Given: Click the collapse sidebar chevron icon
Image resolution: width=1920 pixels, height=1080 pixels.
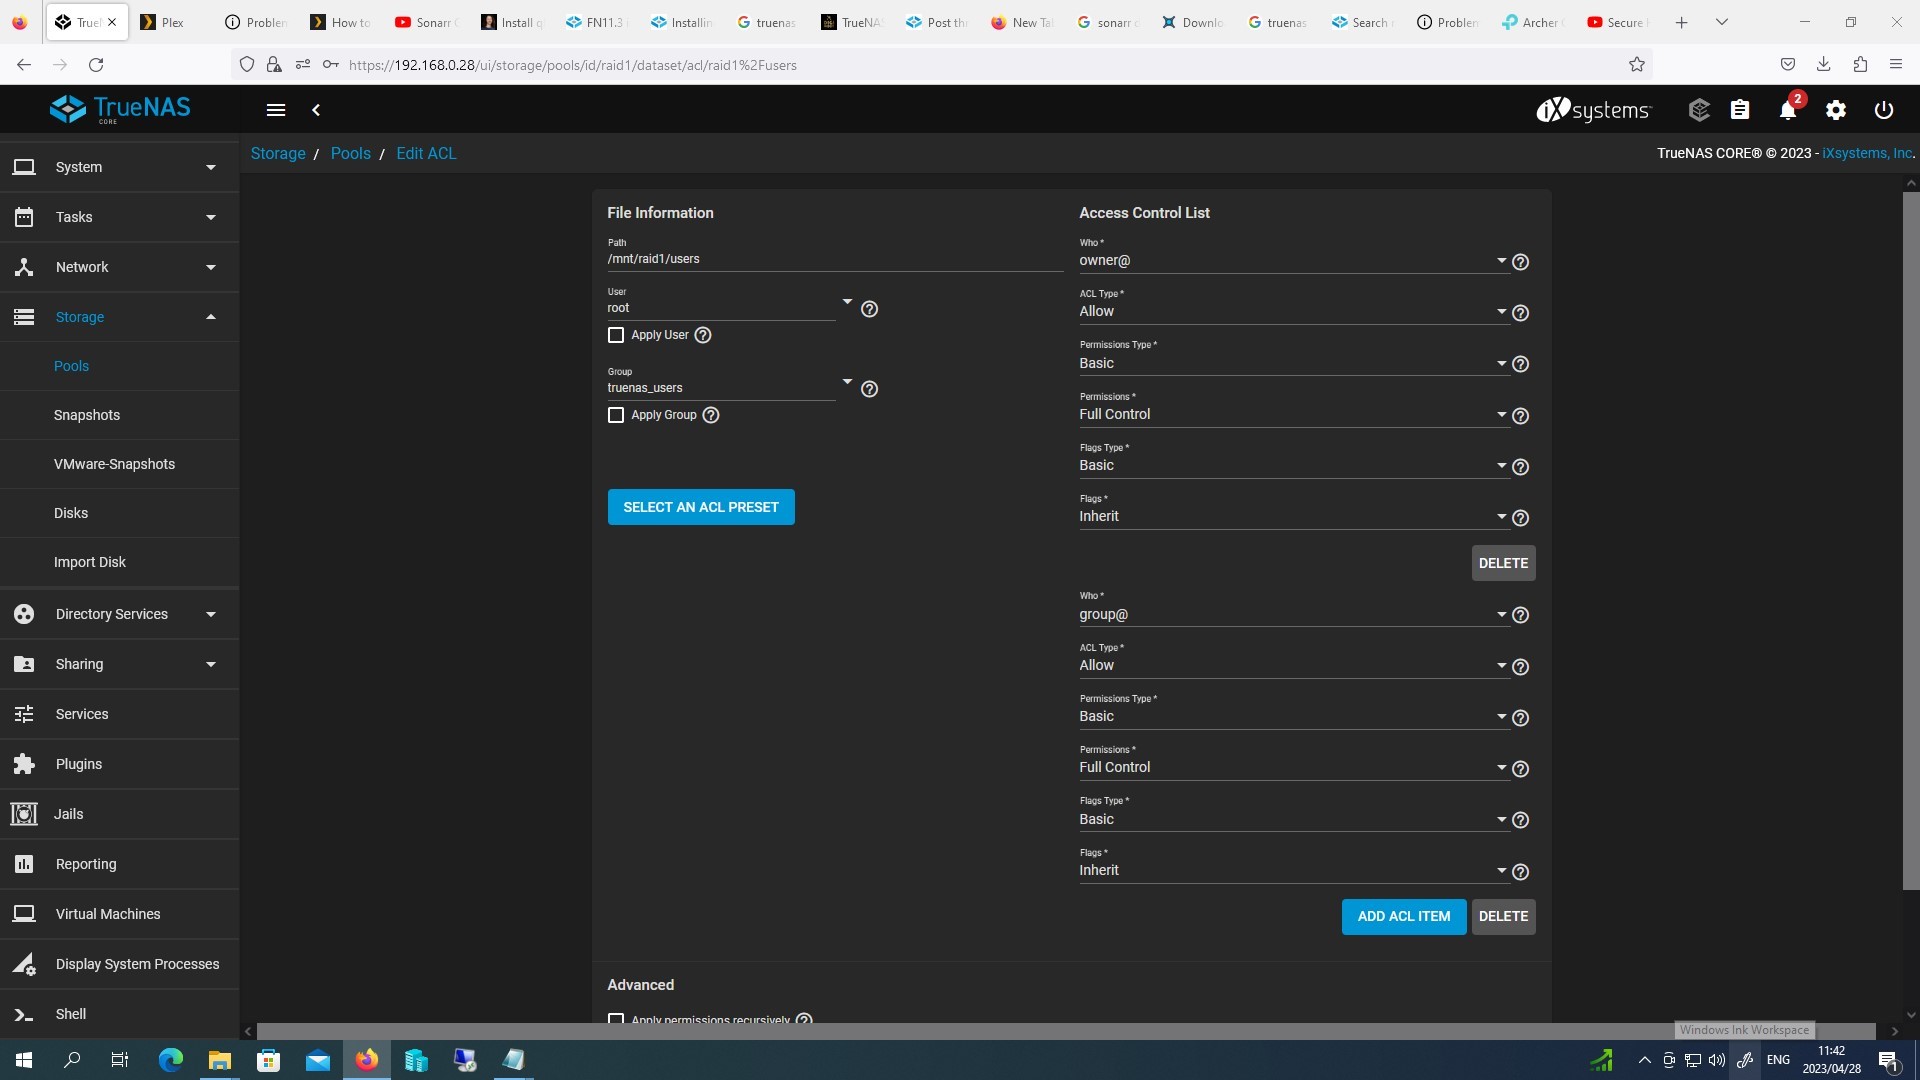Looking at the screenshot, I should click(x=316, y=110).
